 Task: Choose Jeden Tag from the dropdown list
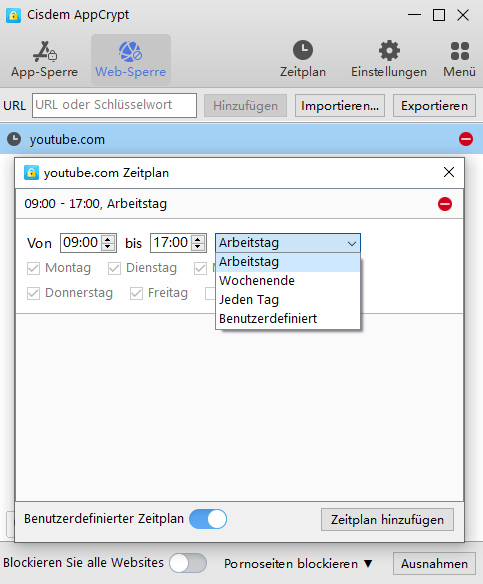click(288, 300)
